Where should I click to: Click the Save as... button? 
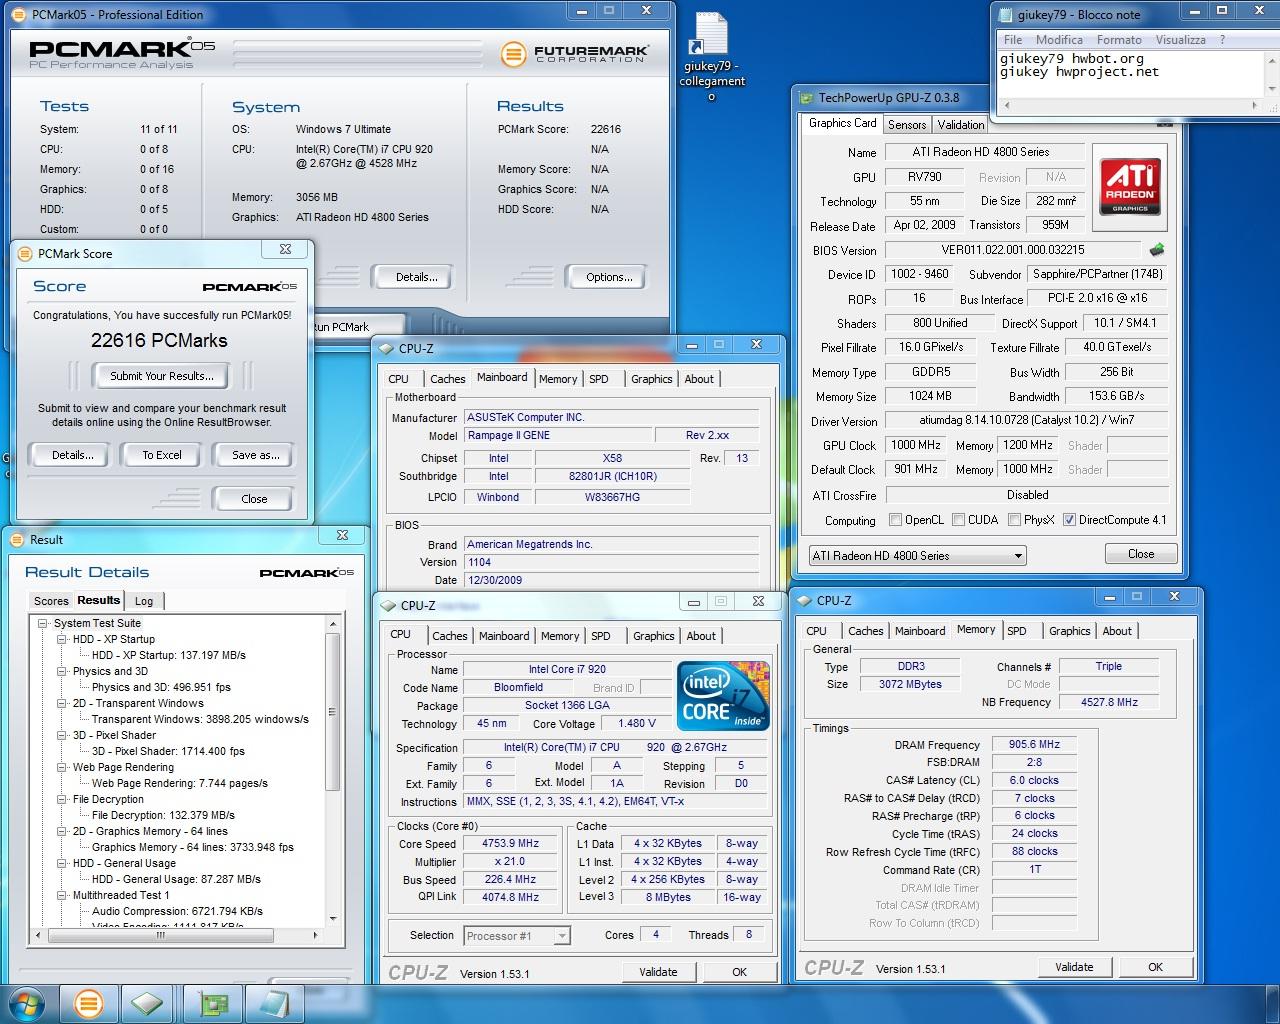255,455
